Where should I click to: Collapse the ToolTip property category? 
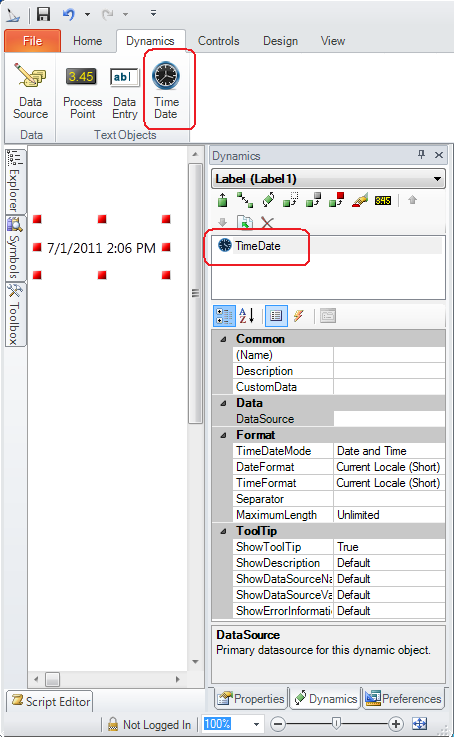point(223,531)
